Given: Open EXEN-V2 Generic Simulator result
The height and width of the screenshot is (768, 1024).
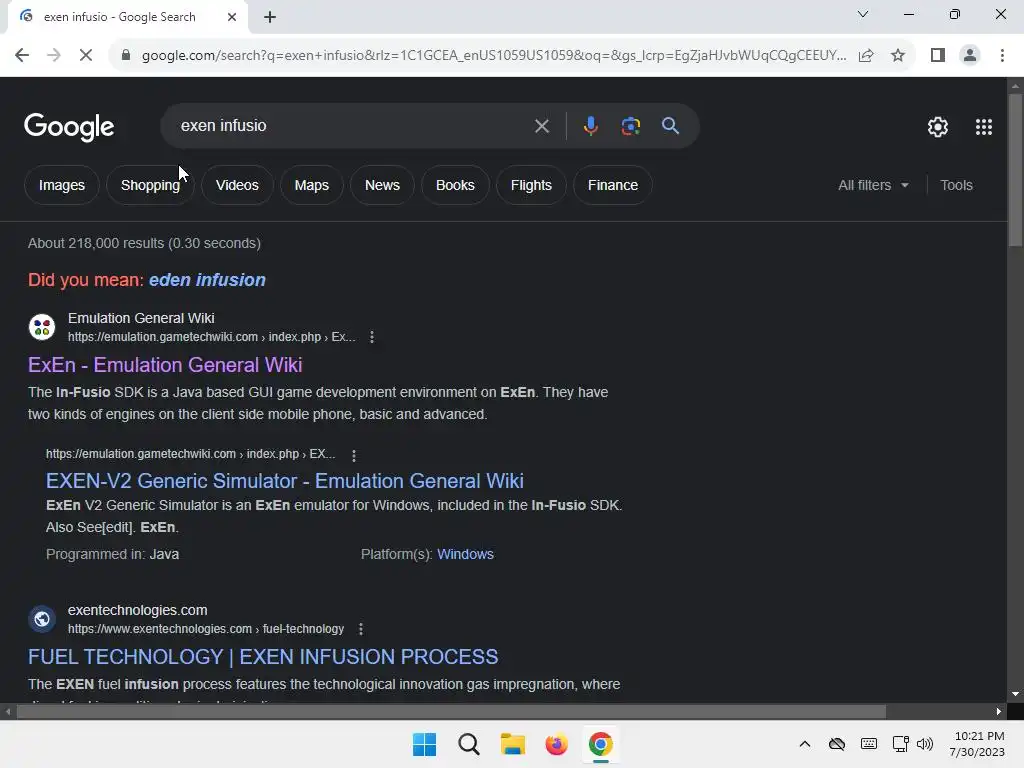Looking at the screenshot, I should [285, 481].
